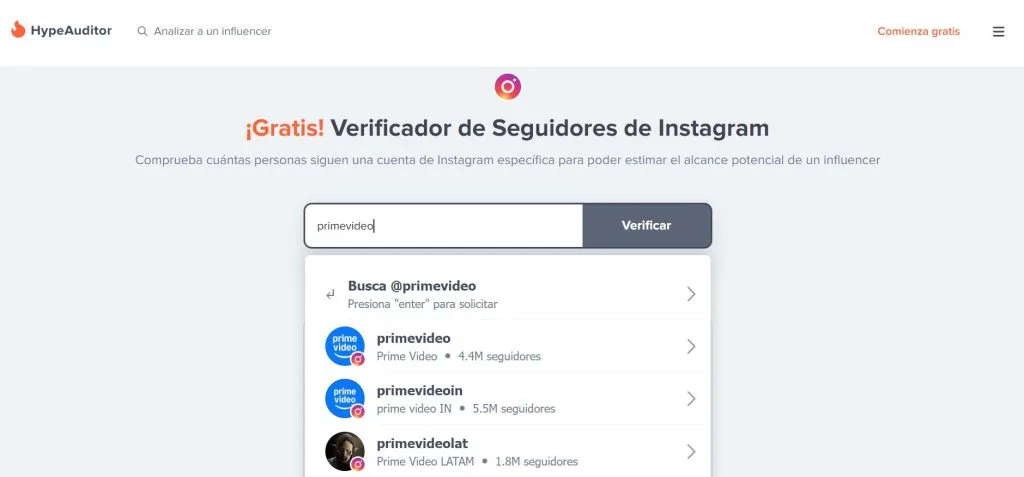Viewport: 1024px width, 477px height.
Task: Click the Instagram badge on primevideo avatar
Action: 357,359
